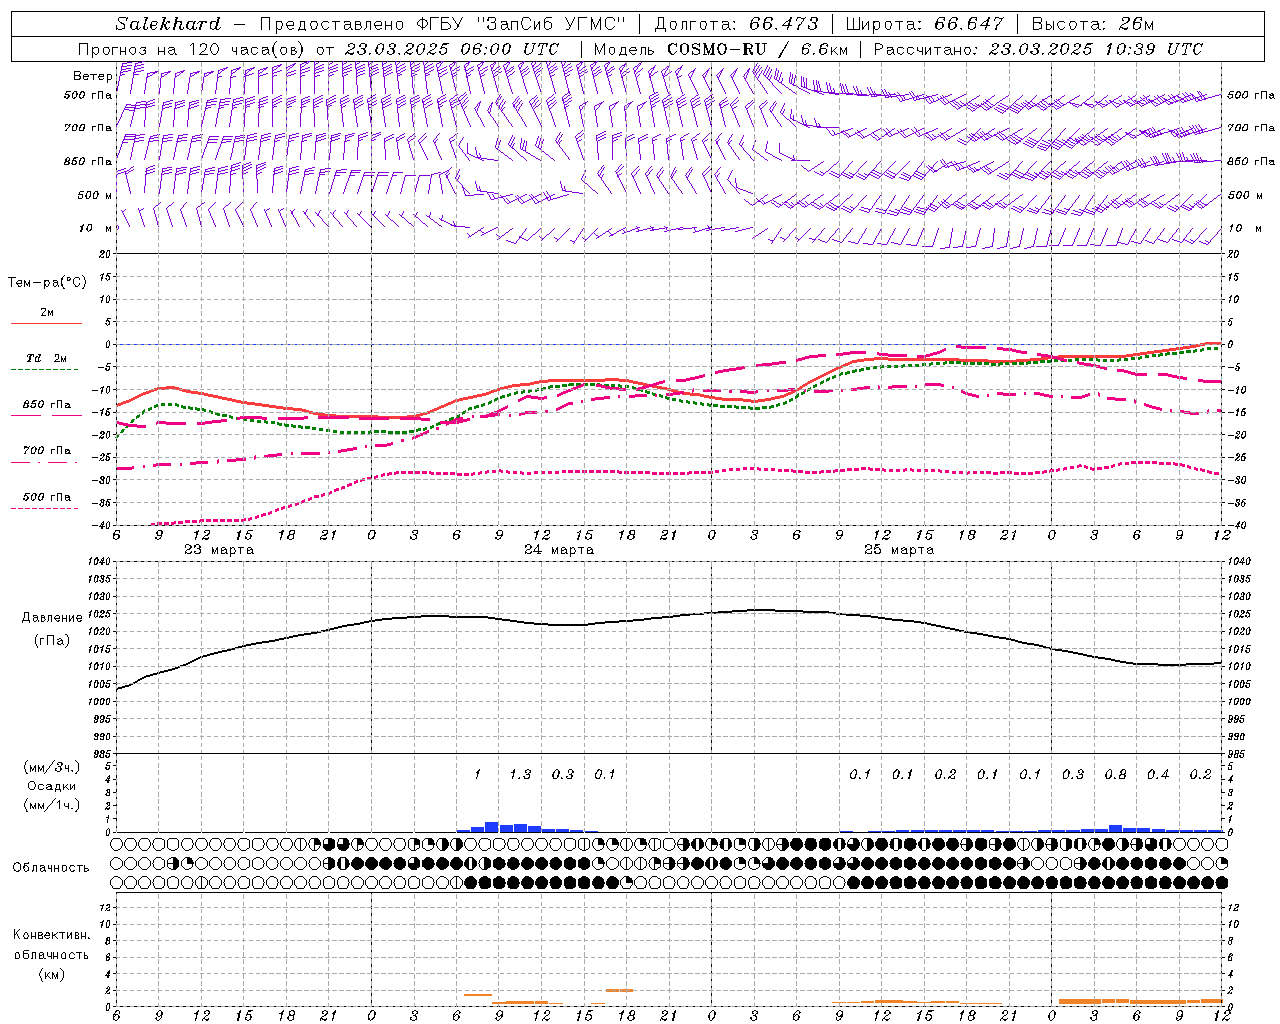Click the date label 25 марта
This screenshot has width=1280, height=1024.
click(899, 550)
